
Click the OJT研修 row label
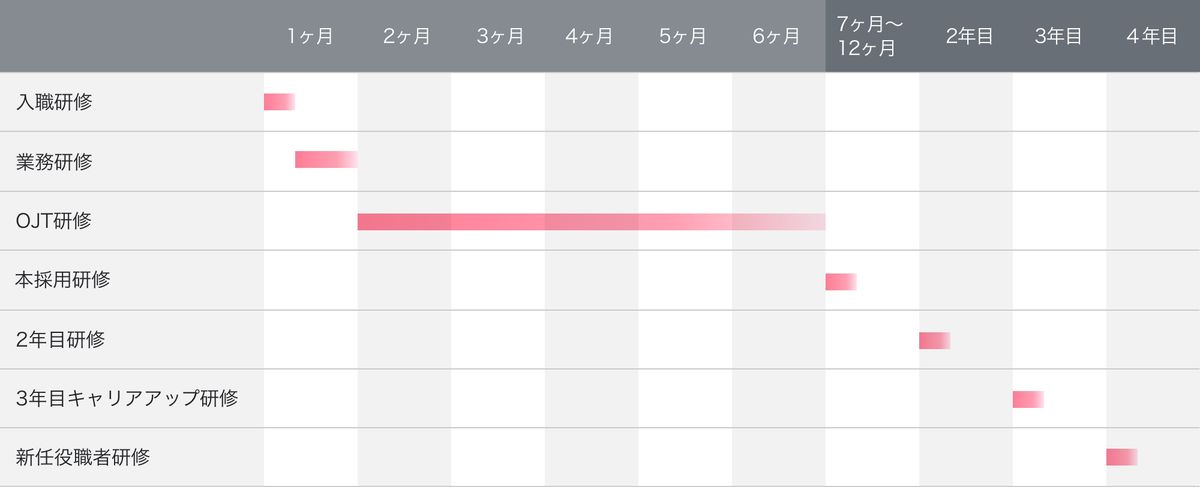click(54, 221)
